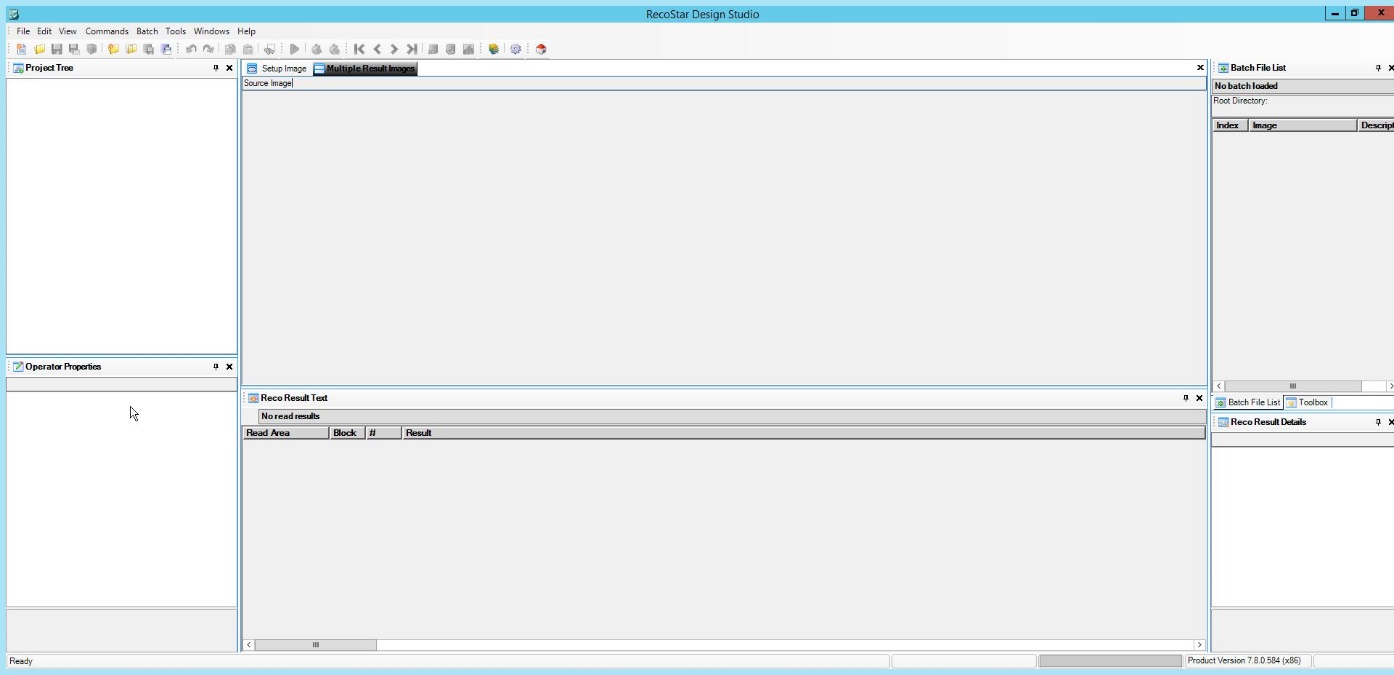This screenshot has height=675, width=1394.
Task: Go to next image arrow icon
Action: 394,49
